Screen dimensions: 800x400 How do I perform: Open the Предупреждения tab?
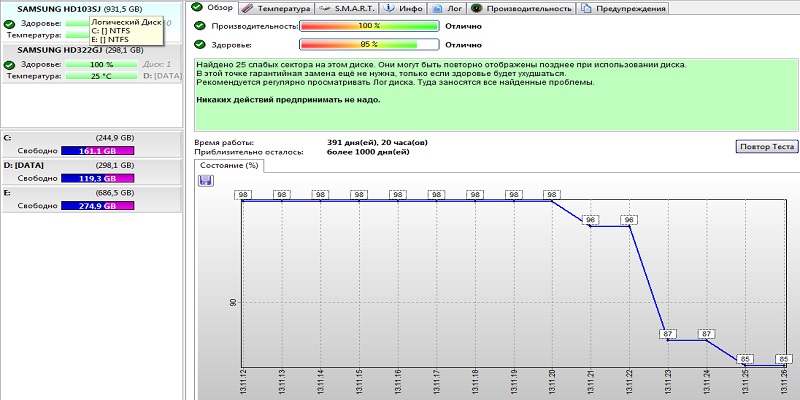(x=623, y=9)
